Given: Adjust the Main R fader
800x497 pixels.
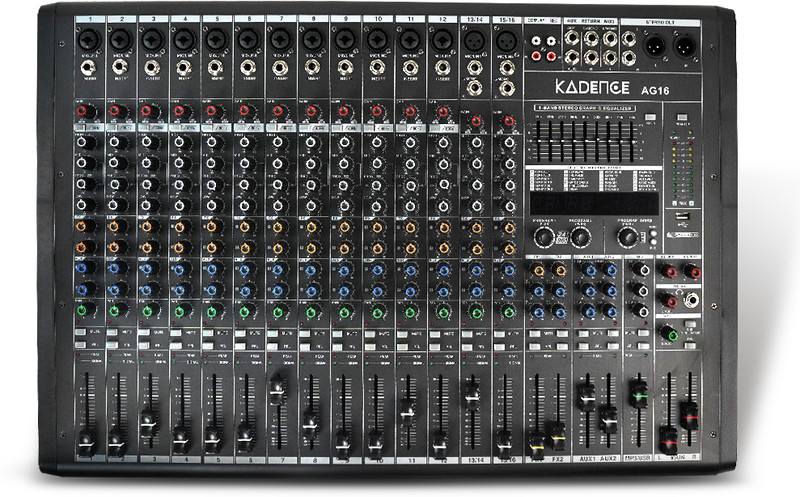Looking at the screenshot, I should click(x=689, y=415).
